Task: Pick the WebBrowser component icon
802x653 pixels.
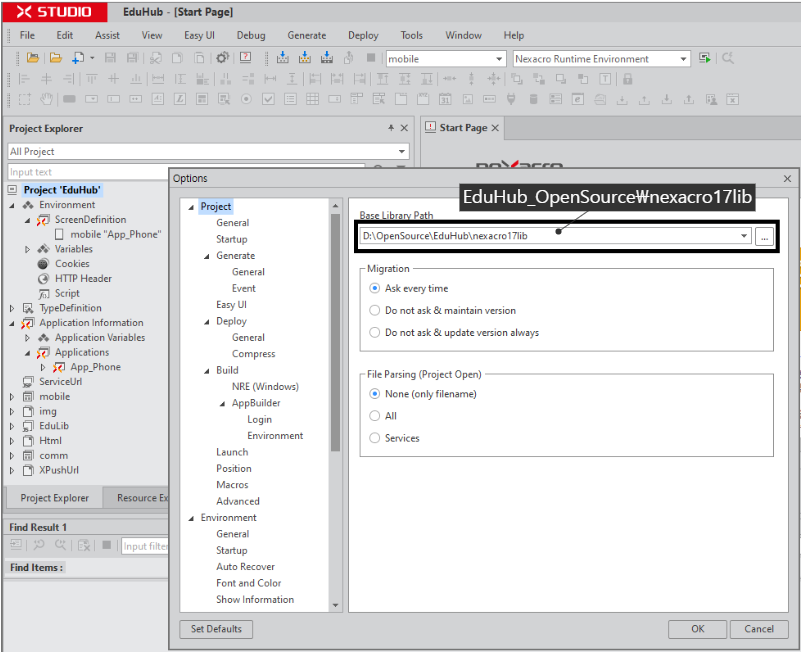Action: (x=577, y=99)
